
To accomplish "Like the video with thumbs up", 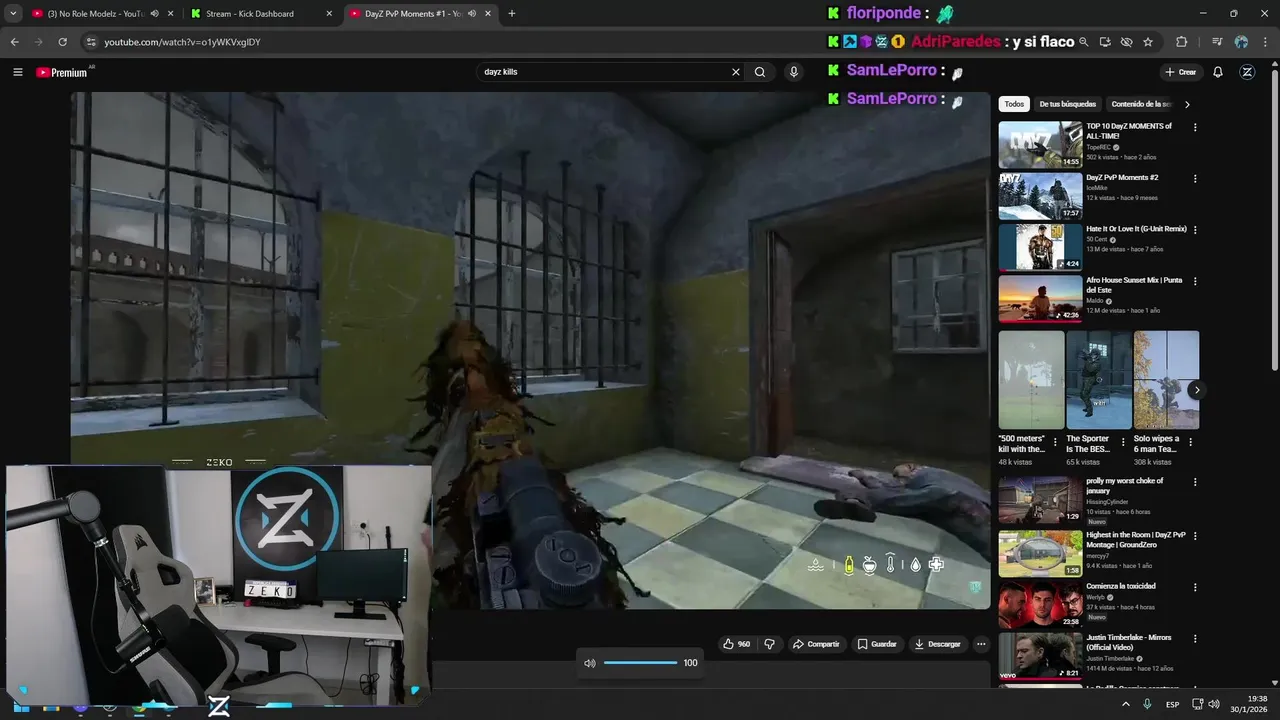I will 736,644.
